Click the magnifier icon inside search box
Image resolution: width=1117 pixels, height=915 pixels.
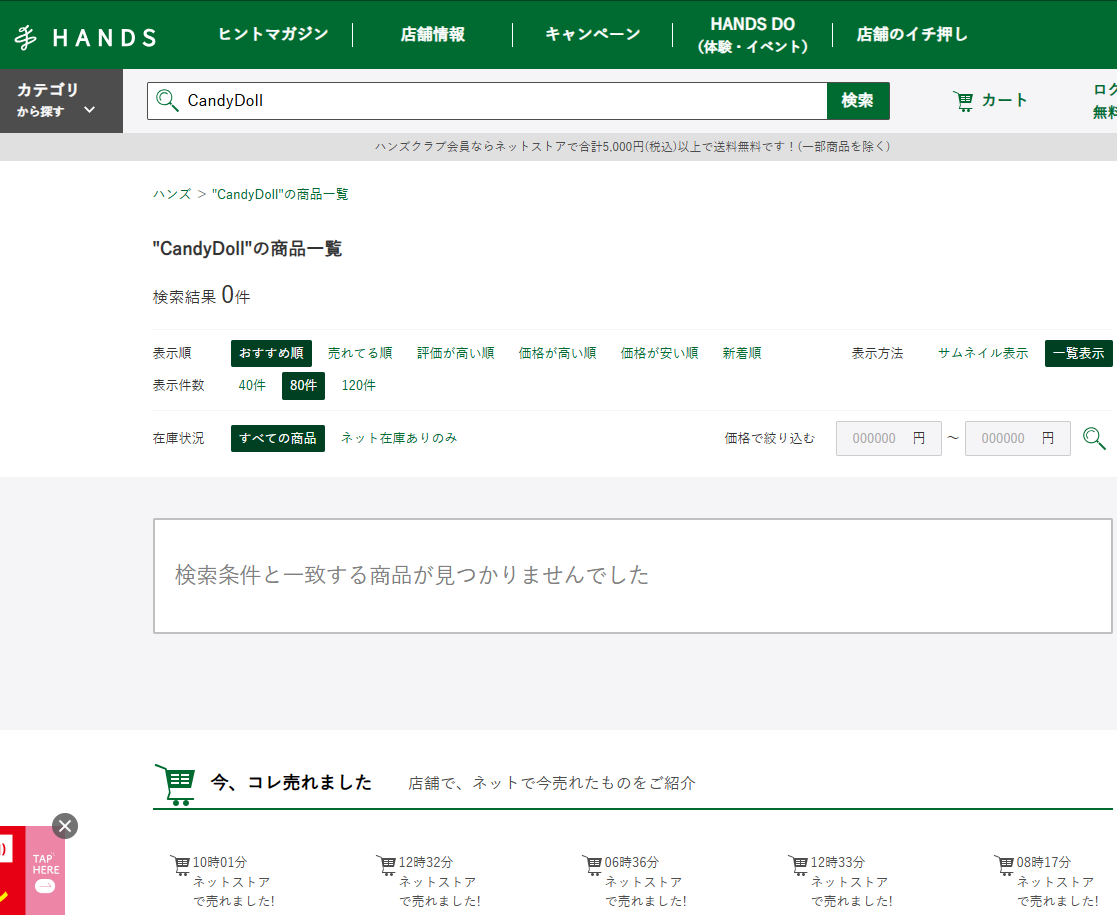(x=167, y=100)
